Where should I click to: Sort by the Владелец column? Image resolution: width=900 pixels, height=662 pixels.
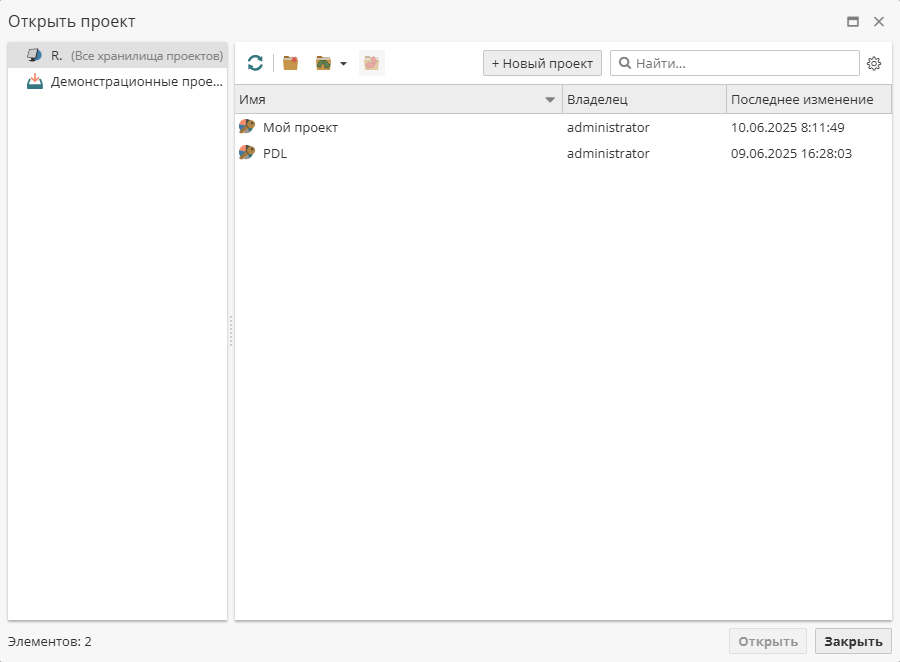coord(645,99)
